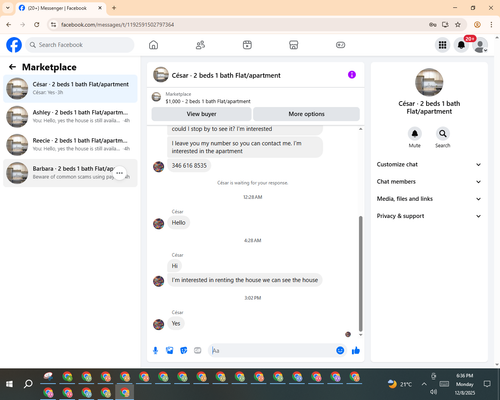Open the notifications bell with red badge

coord(461,45)
